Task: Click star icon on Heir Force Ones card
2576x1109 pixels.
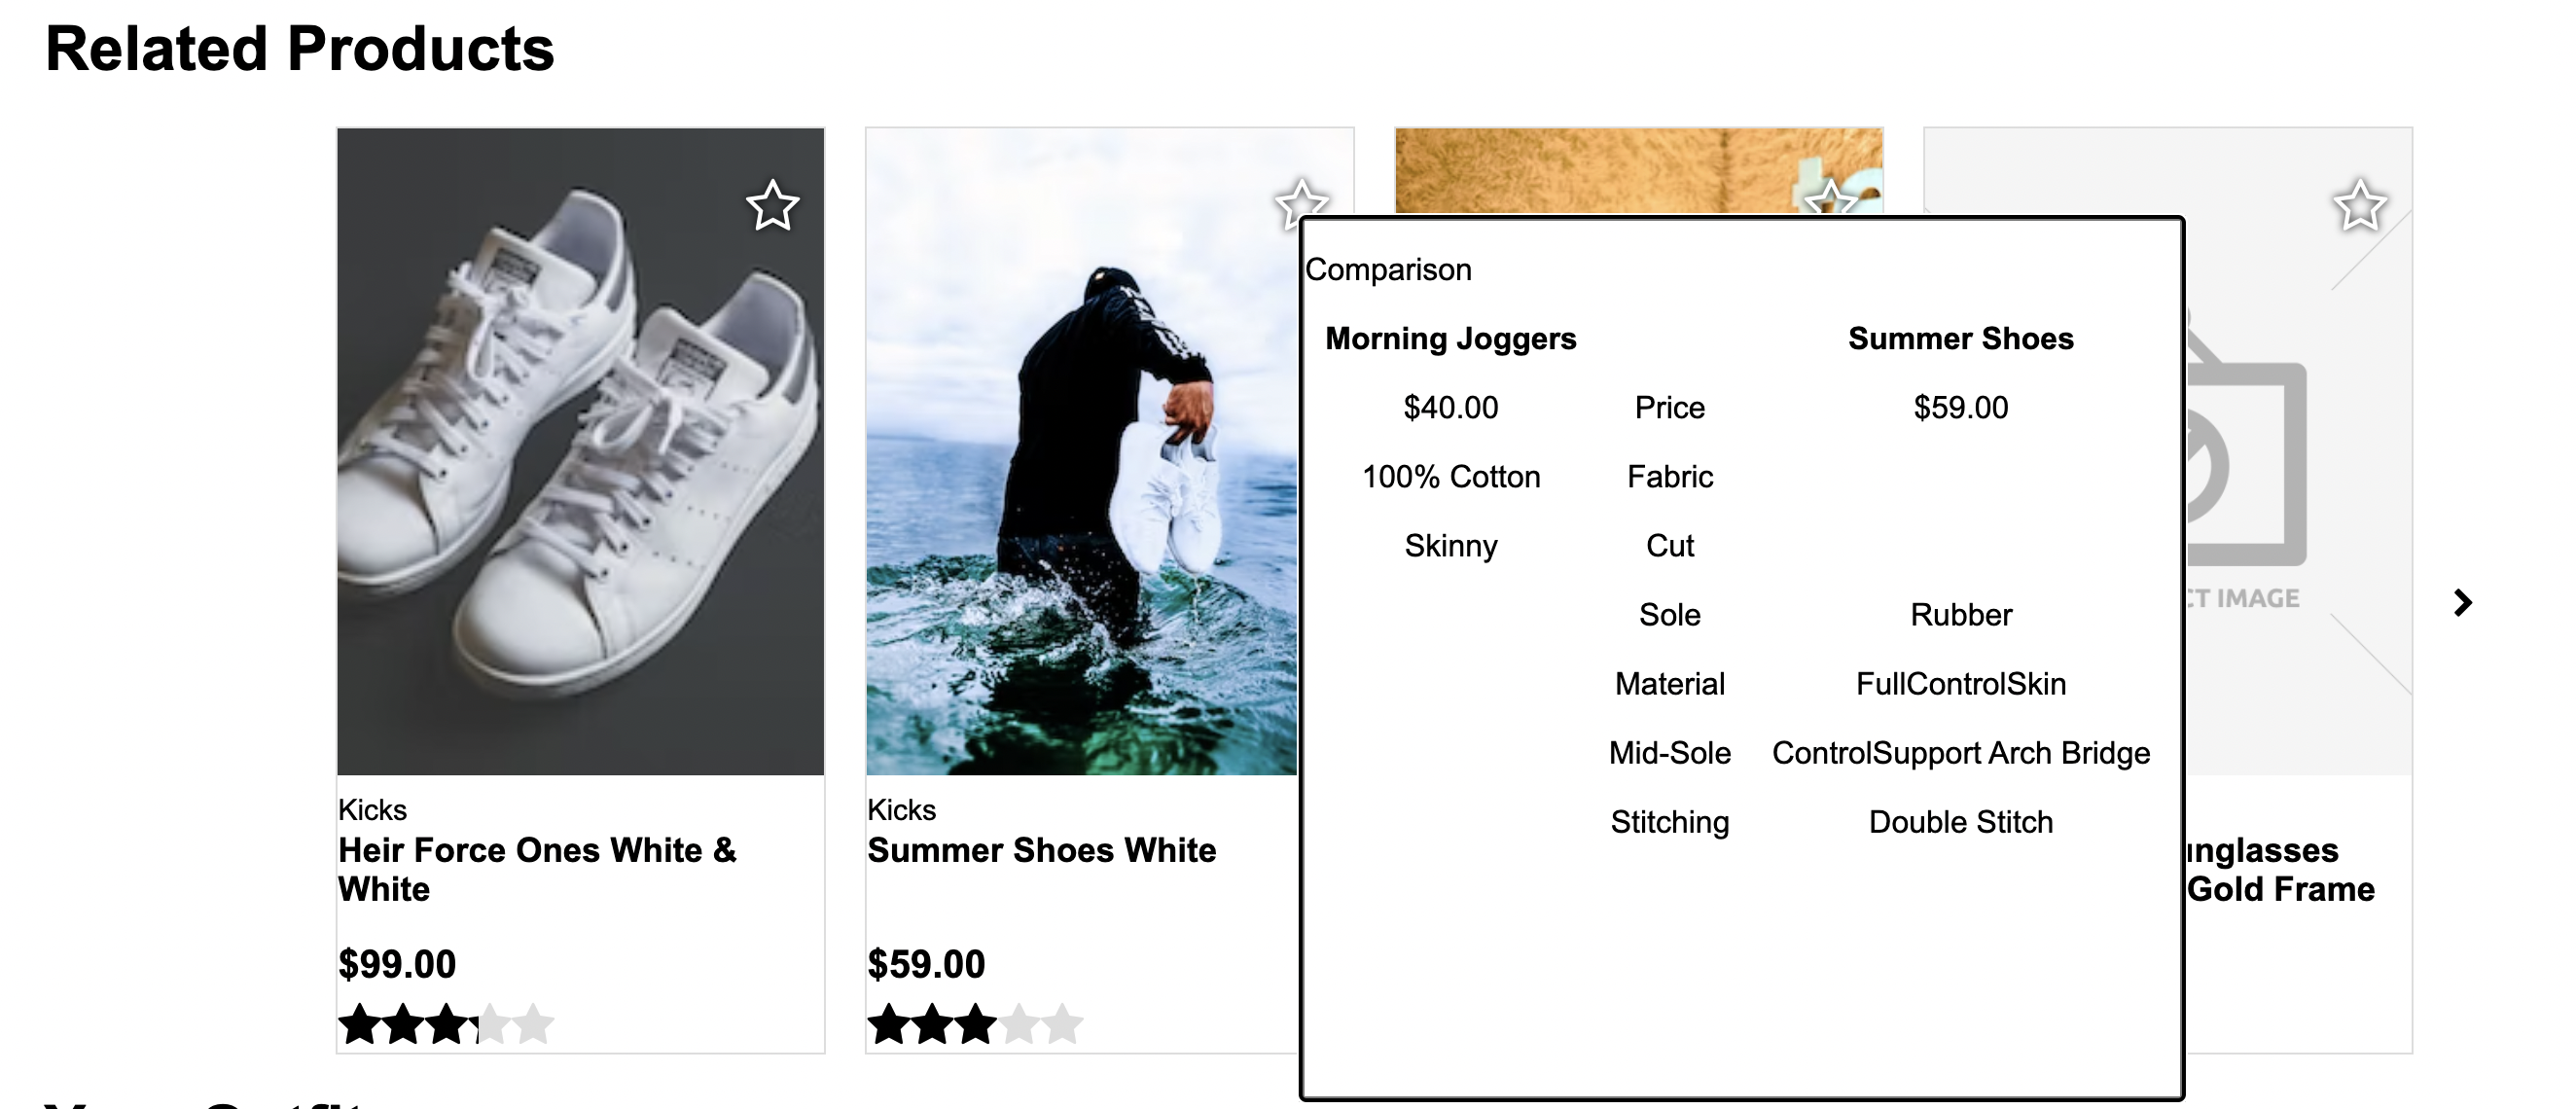Action: tap(772, 206)
